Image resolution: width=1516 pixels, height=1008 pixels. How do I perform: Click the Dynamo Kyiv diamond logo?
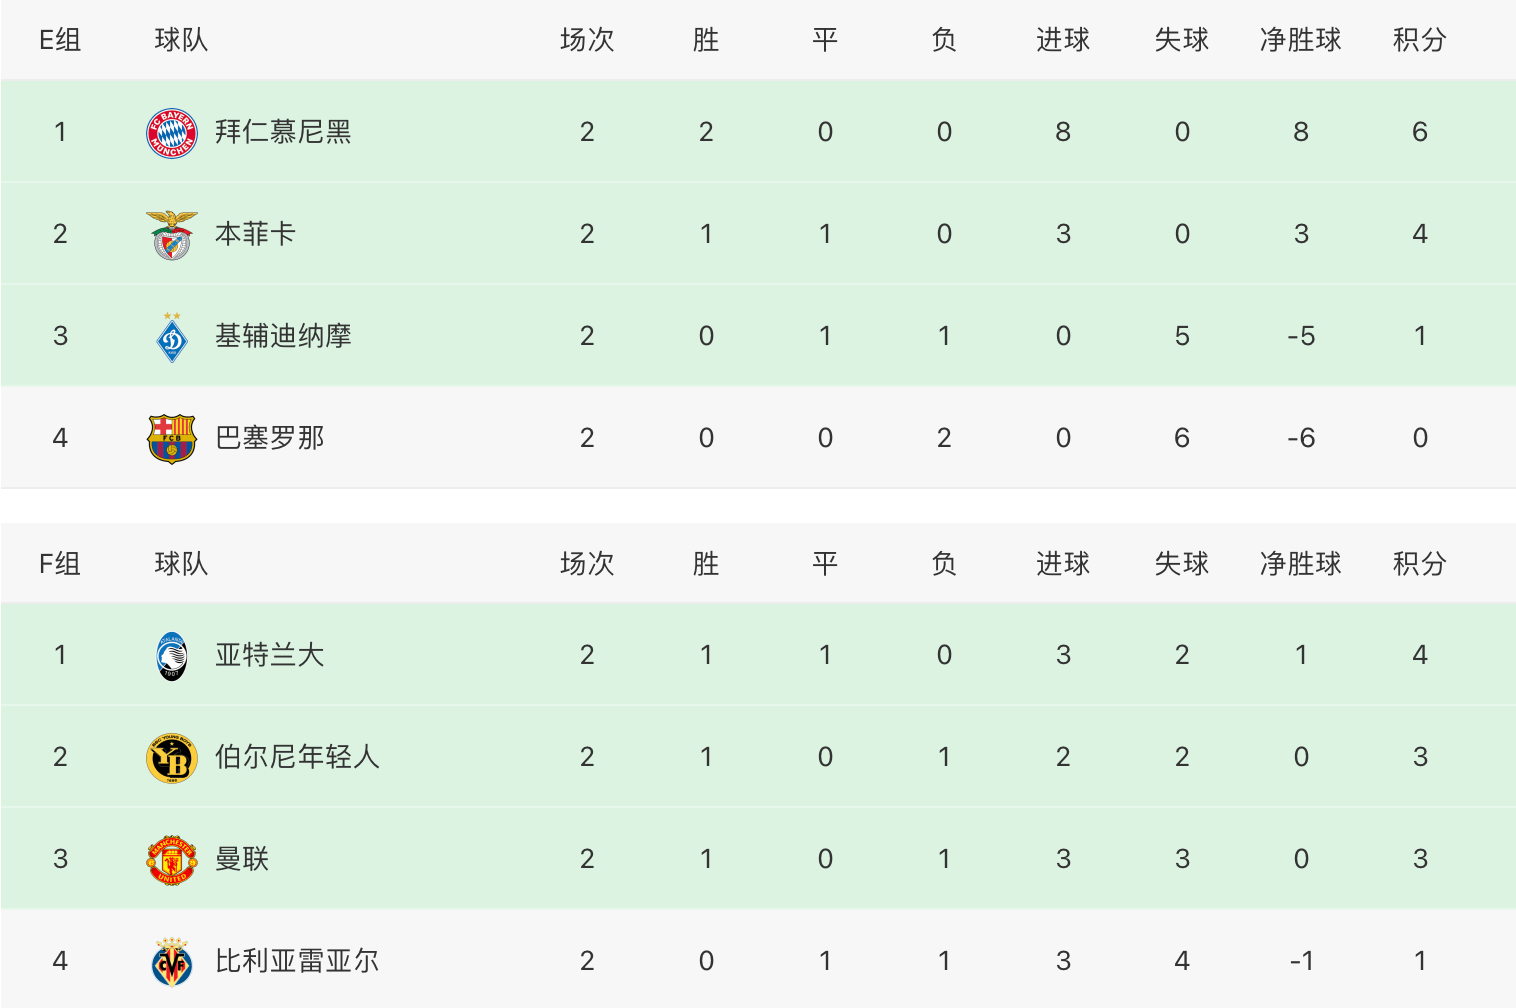172,336
